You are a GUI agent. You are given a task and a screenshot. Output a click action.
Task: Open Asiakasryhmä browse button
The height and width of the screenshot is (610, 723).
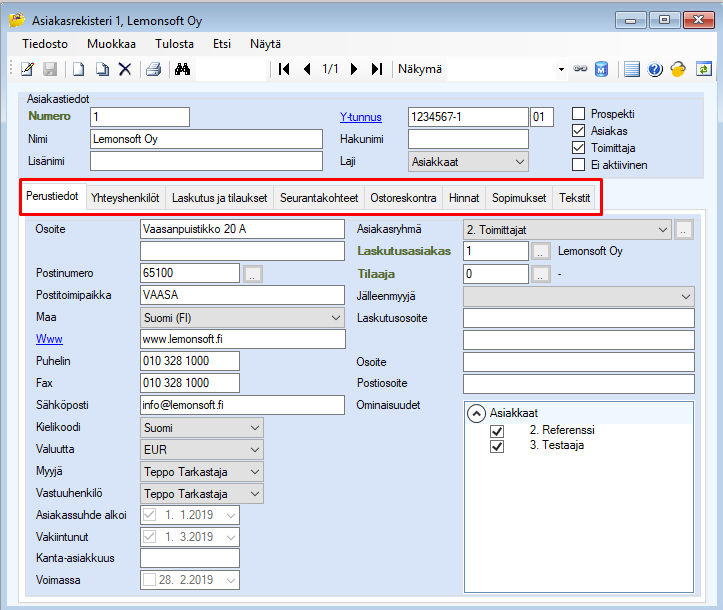(683, 230)
